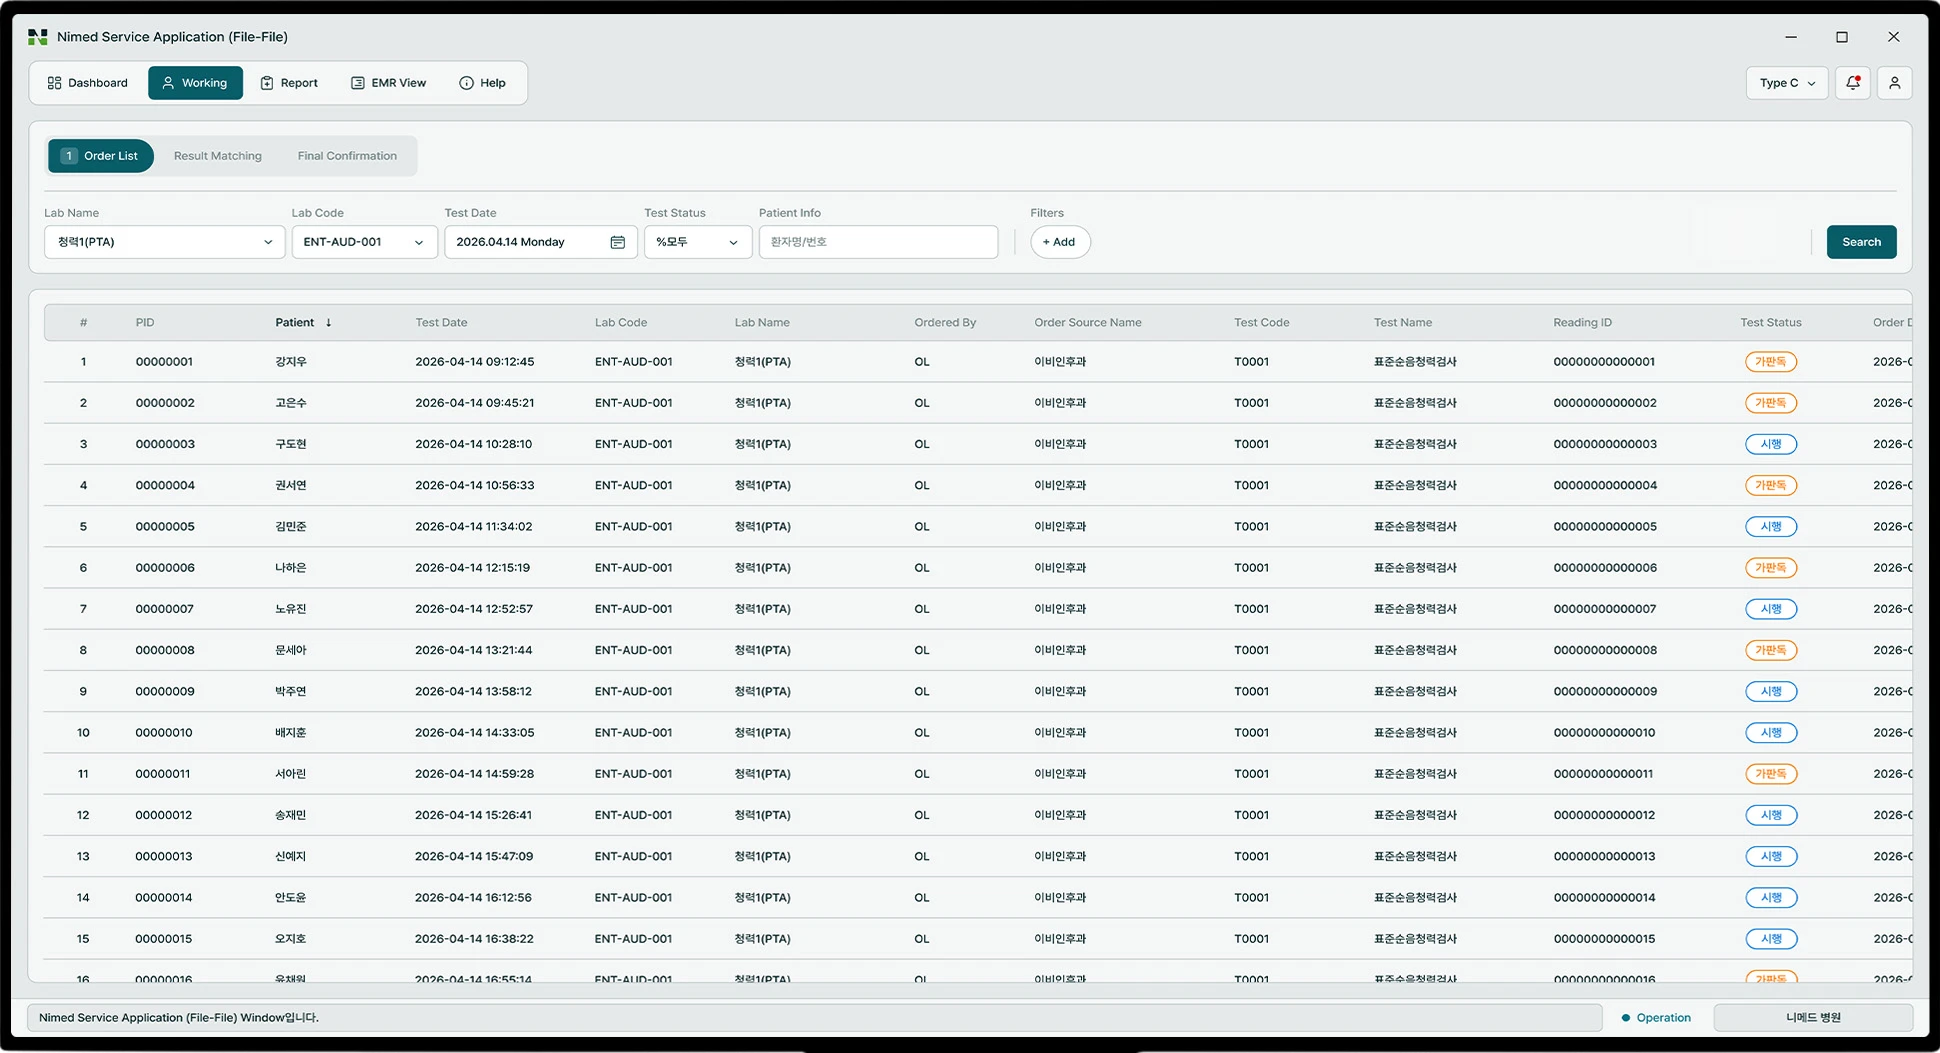The image size is (1940, 1053).
Task: Click the Test Status column header
Action: pyautogui.click(x=1770, y=323)
